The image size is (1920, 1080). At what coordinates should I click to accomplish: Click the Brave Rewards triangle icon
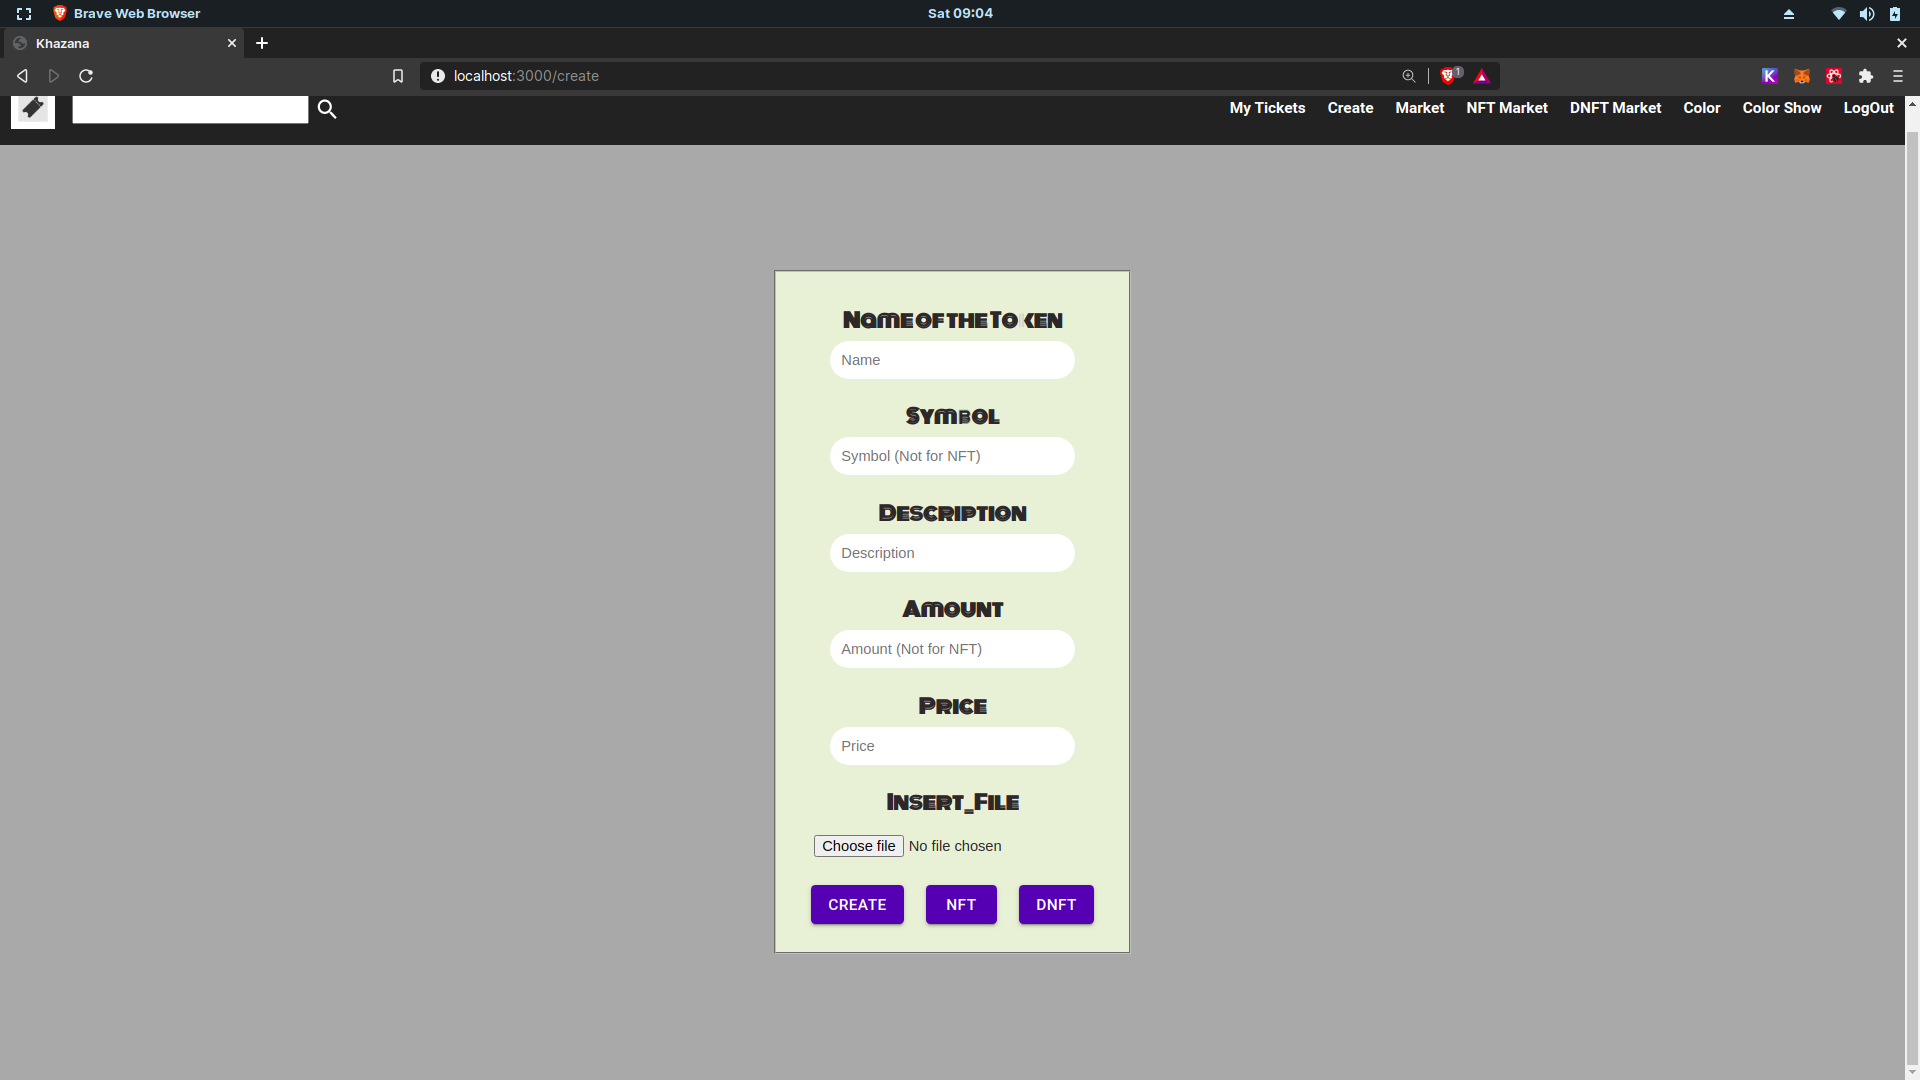tap(1482, 76)
